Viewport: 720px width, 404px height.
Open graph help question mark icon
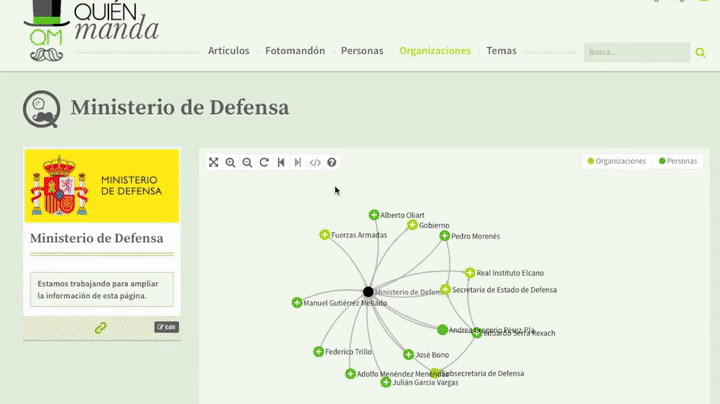point(332,162)
